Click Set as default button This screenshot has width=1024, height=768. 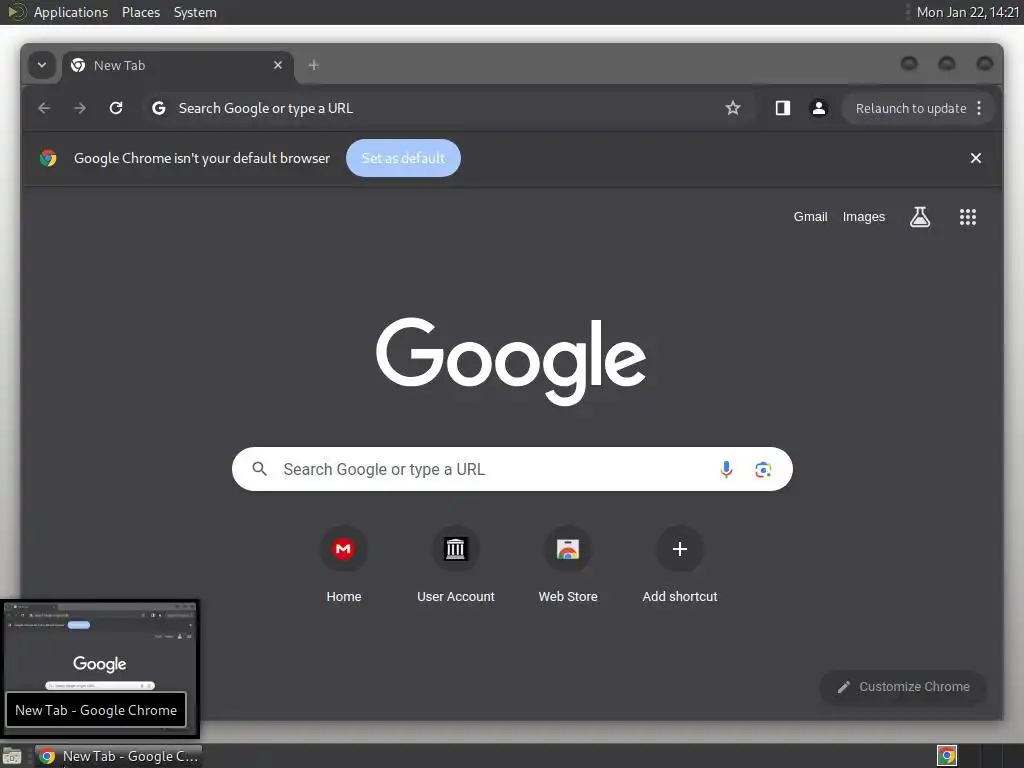pyautogui.click(x=403, y=158)
